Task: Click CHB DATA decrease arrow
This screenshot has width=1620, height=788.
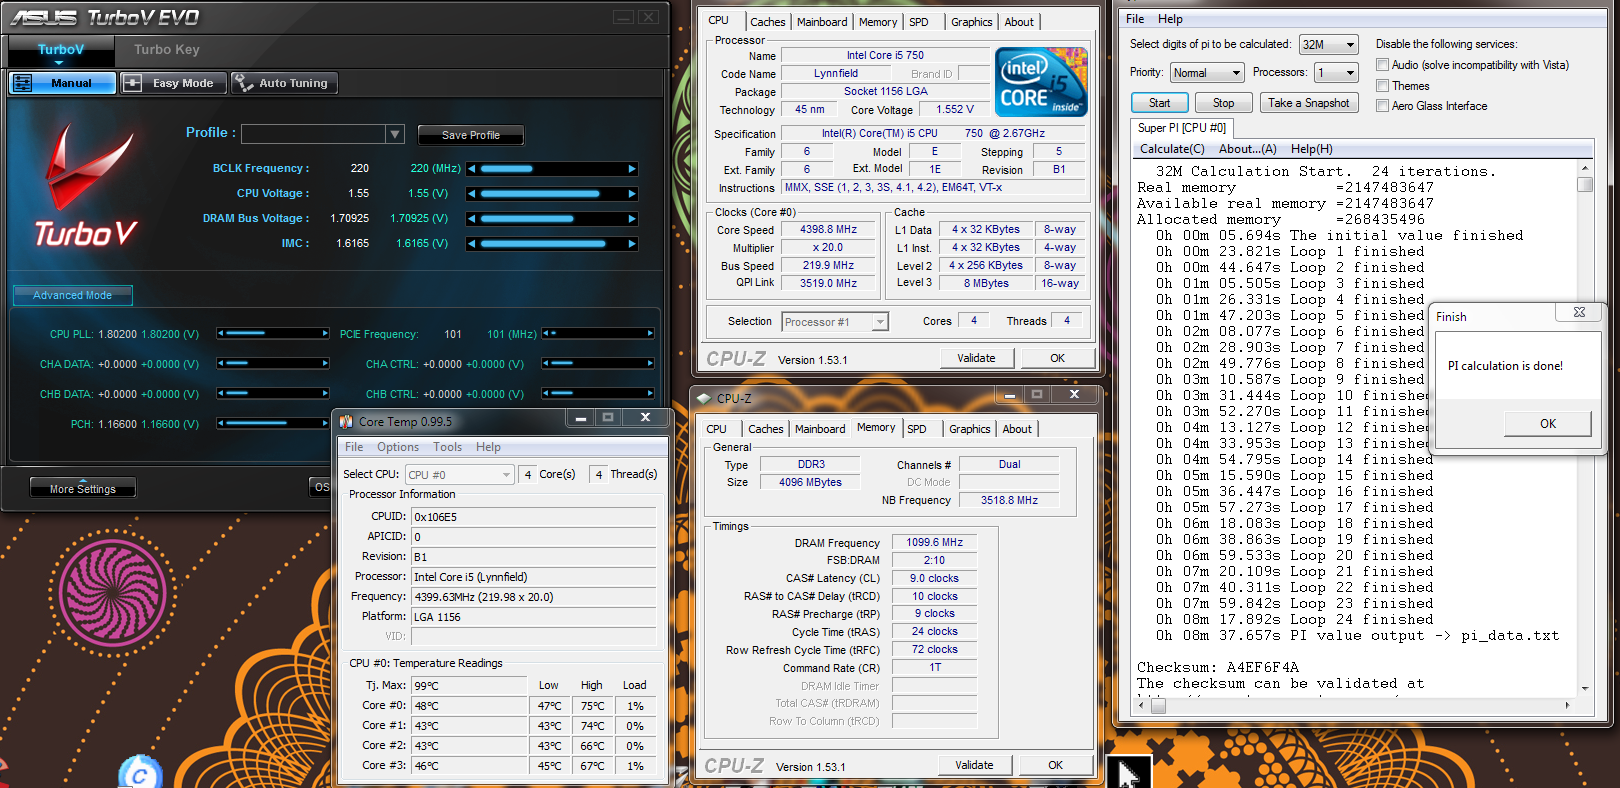Action: point(221,394)
